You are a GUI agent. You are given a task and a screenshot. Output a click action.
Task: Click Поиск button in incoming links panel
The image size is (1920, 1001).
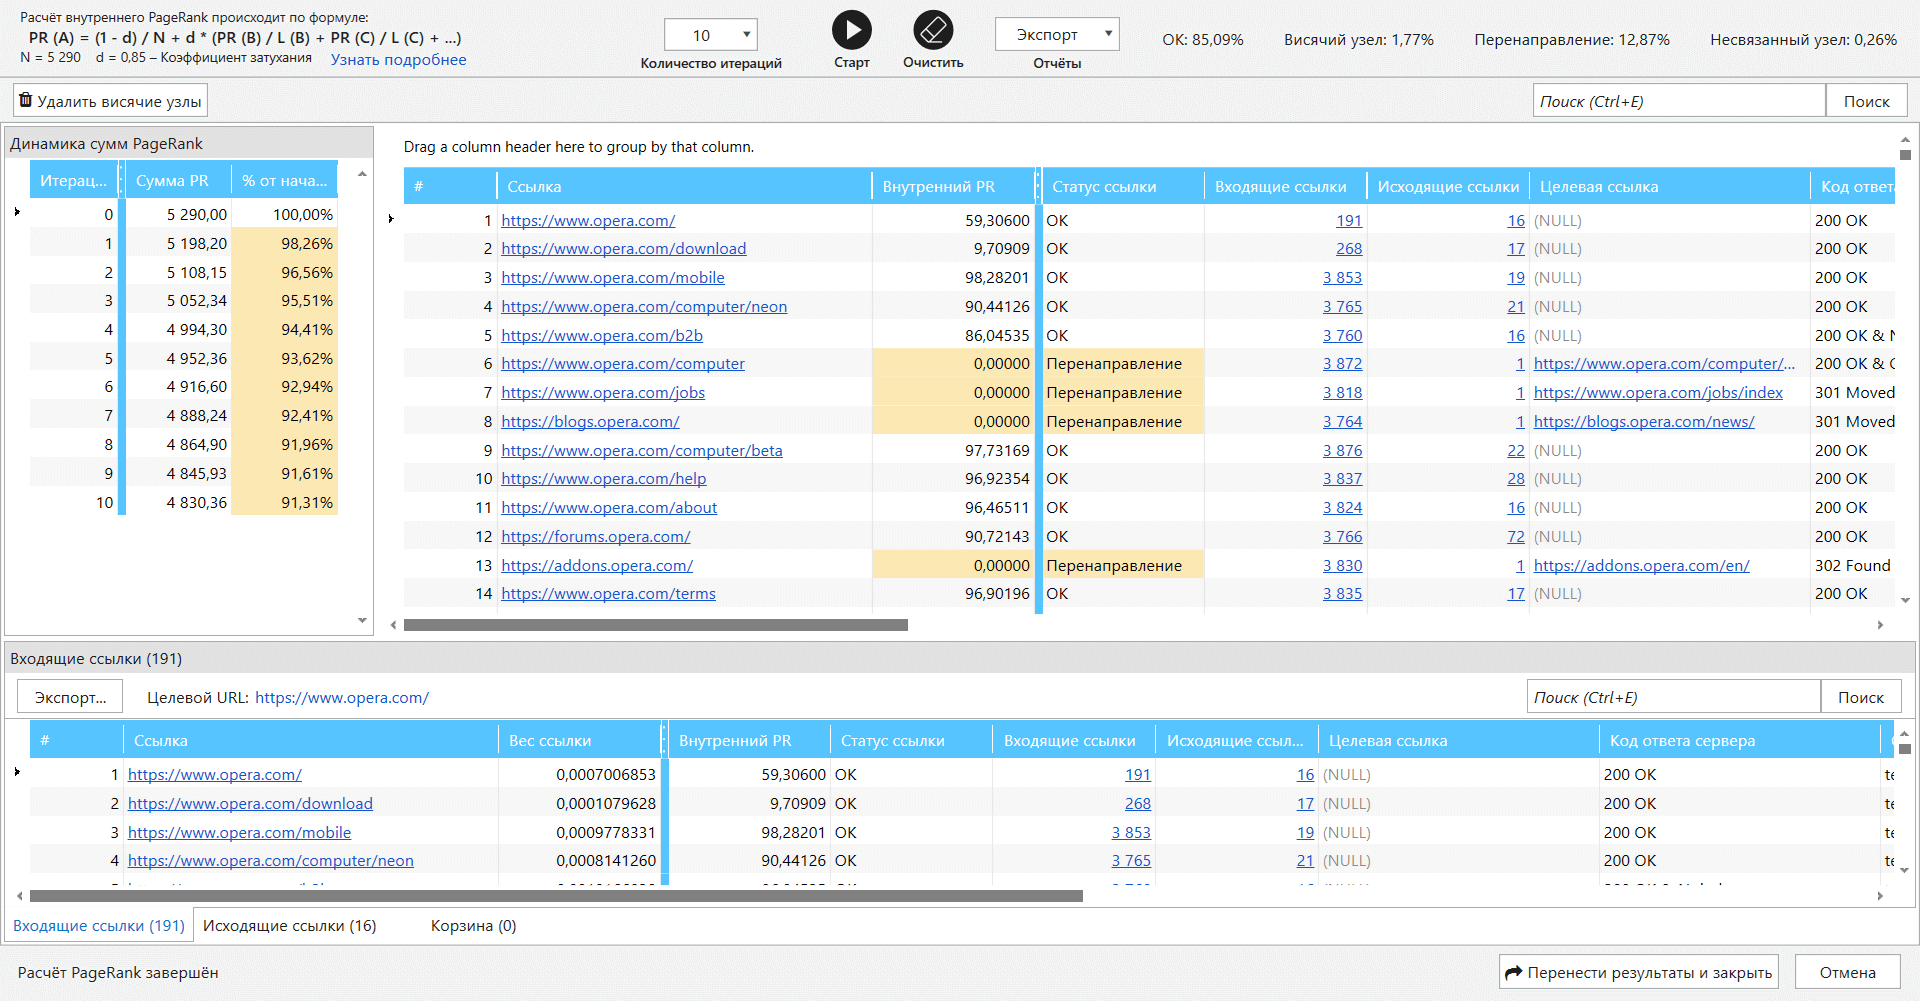pos(1860,697)
